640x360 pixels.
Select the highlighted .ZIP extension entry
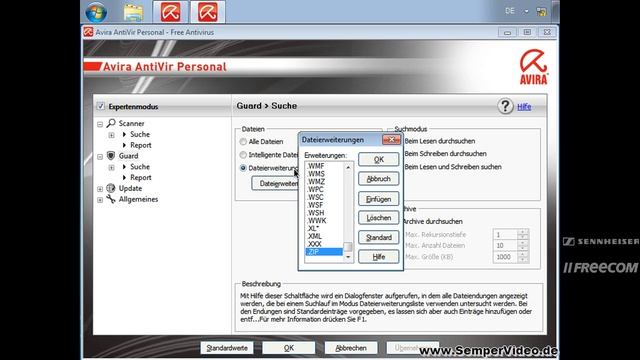[x=324, y=252]
